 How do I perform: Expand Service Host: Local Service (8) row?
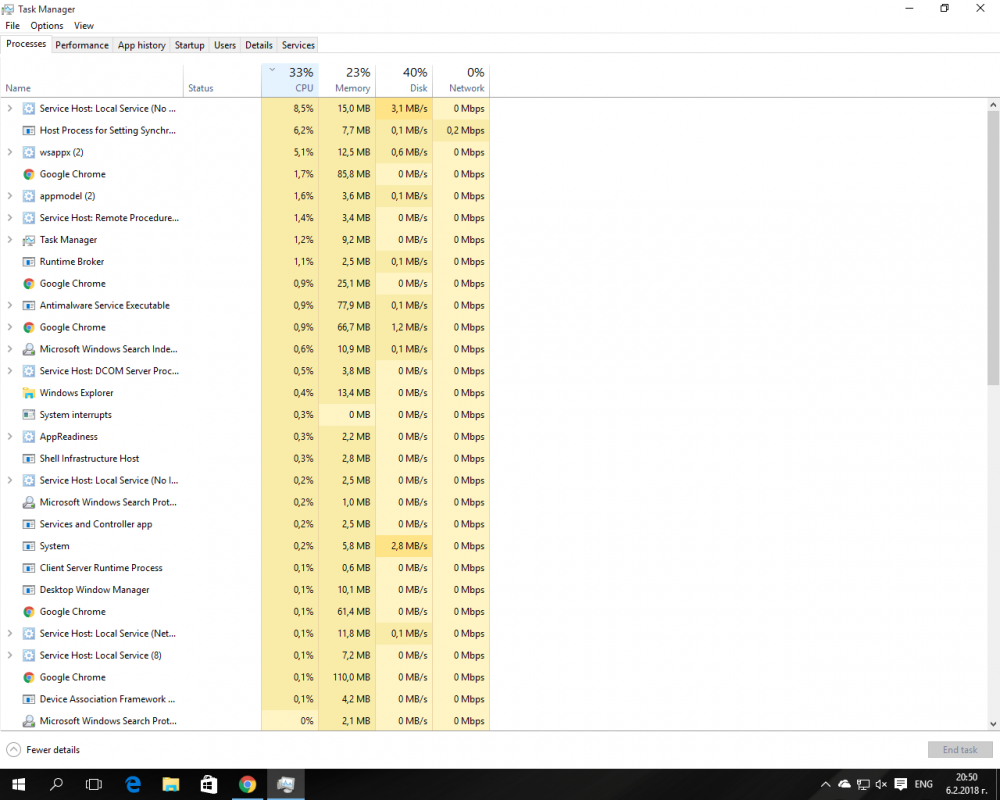click(10, 655)
